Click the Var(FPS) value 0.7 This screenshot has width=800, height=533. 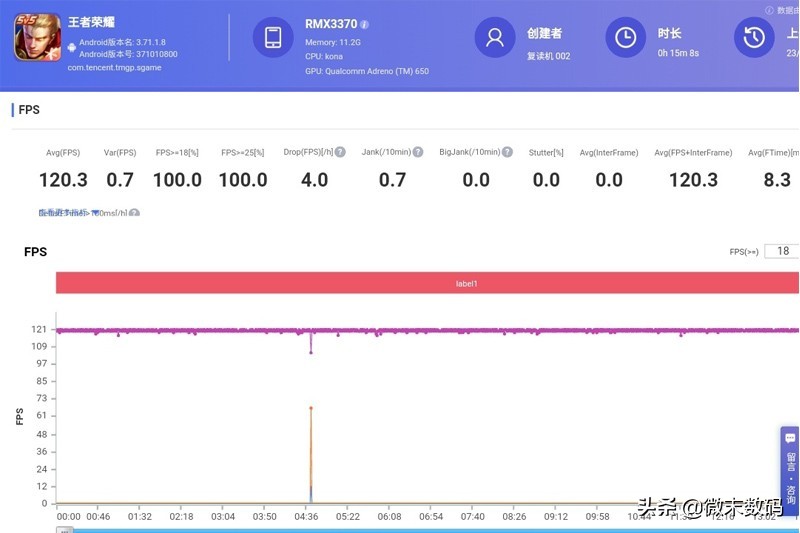[x=120, y=180]
